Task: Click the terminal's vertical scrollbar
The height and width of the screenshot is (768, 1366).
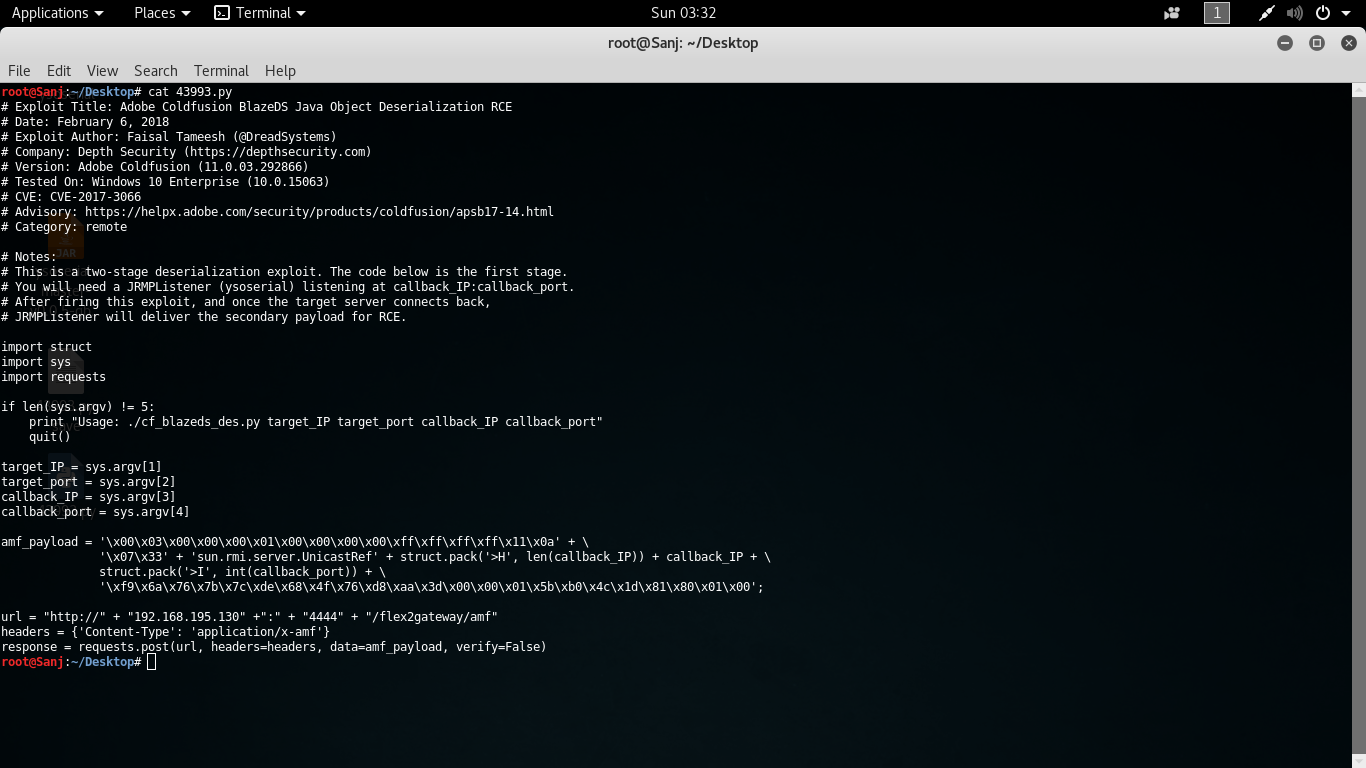Action: click(1359, 425)
